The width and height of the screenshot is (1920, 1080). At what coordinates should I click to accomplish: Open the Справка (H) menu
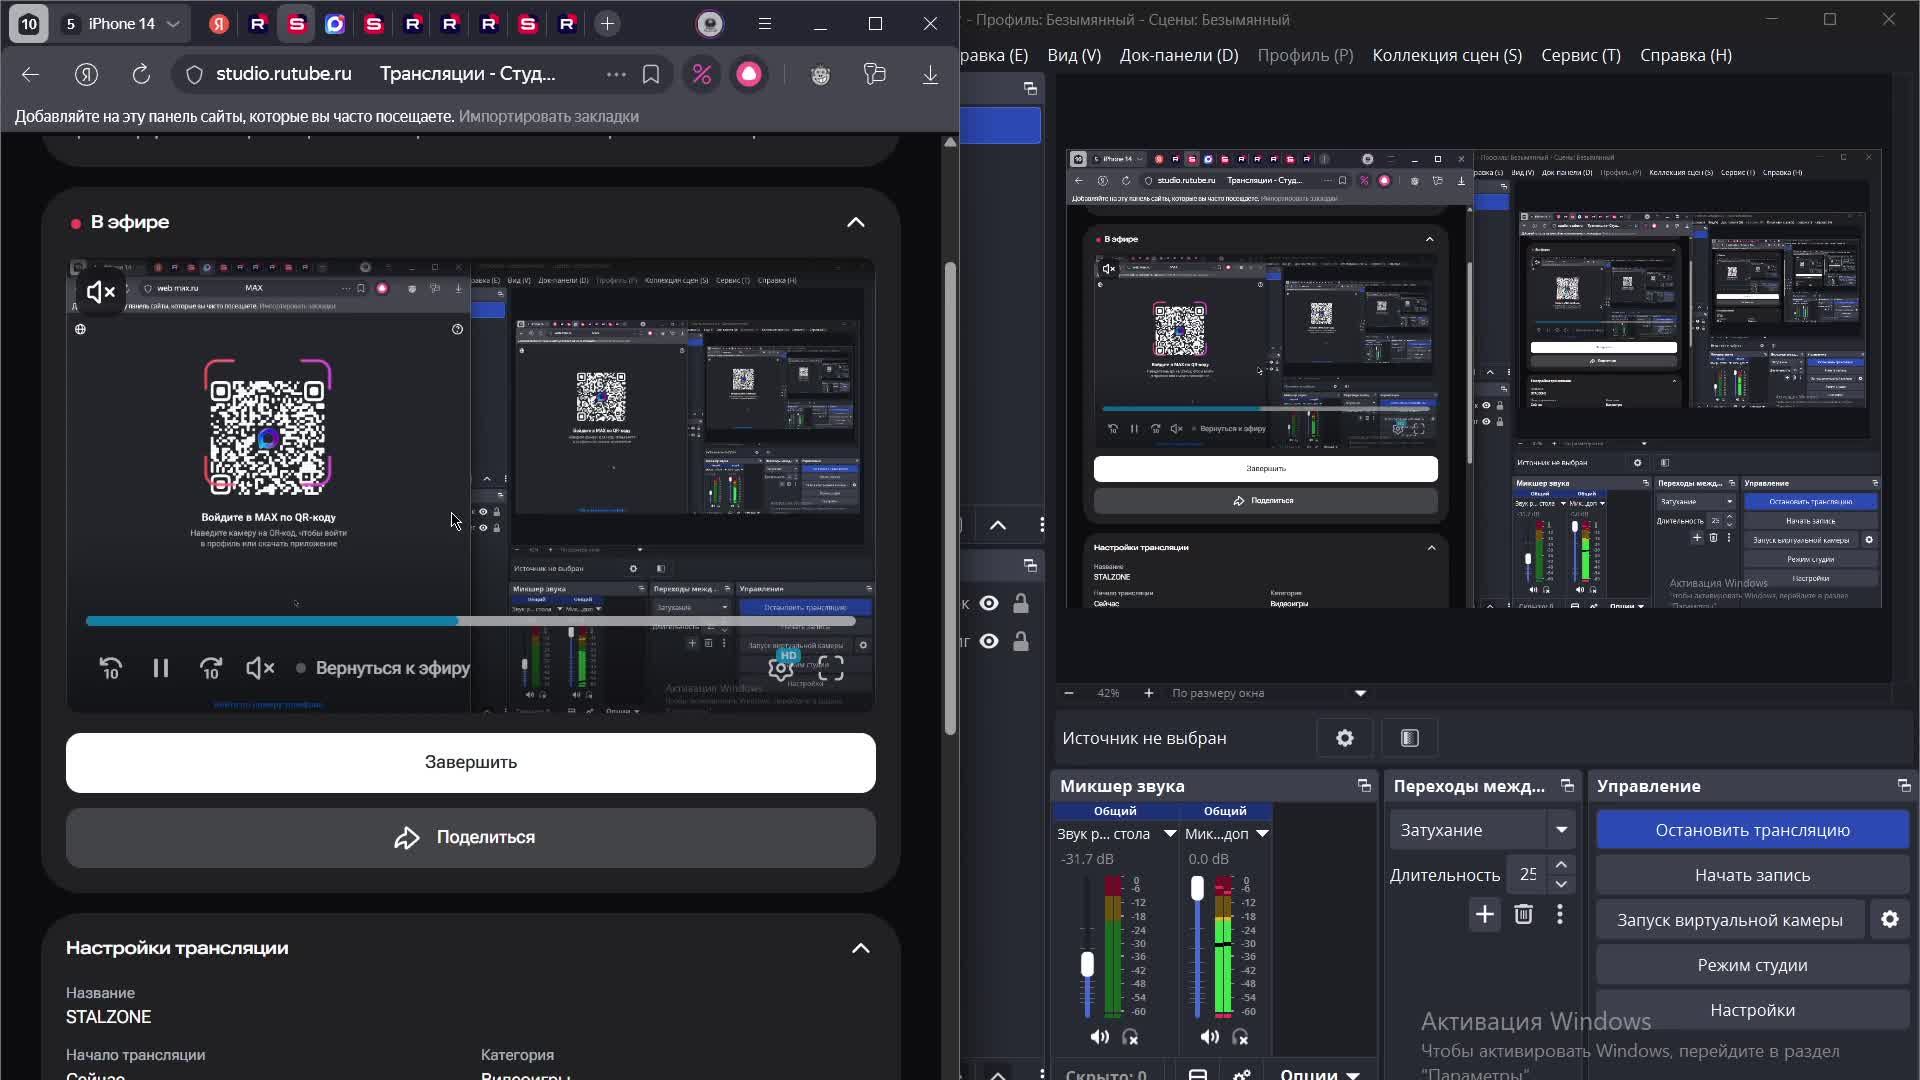click(1686, 55)
